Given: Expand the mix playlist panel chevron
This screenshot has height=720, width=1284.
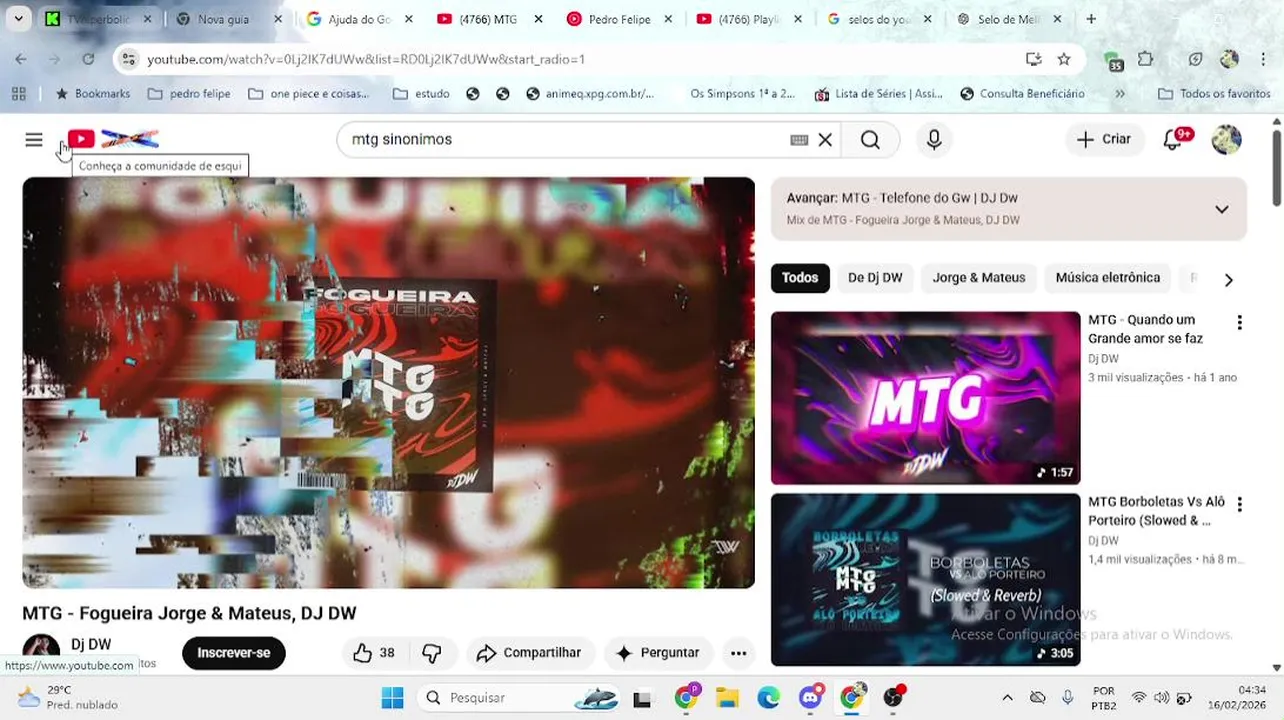Looking at the screenshot, I should click(1221, 209).
